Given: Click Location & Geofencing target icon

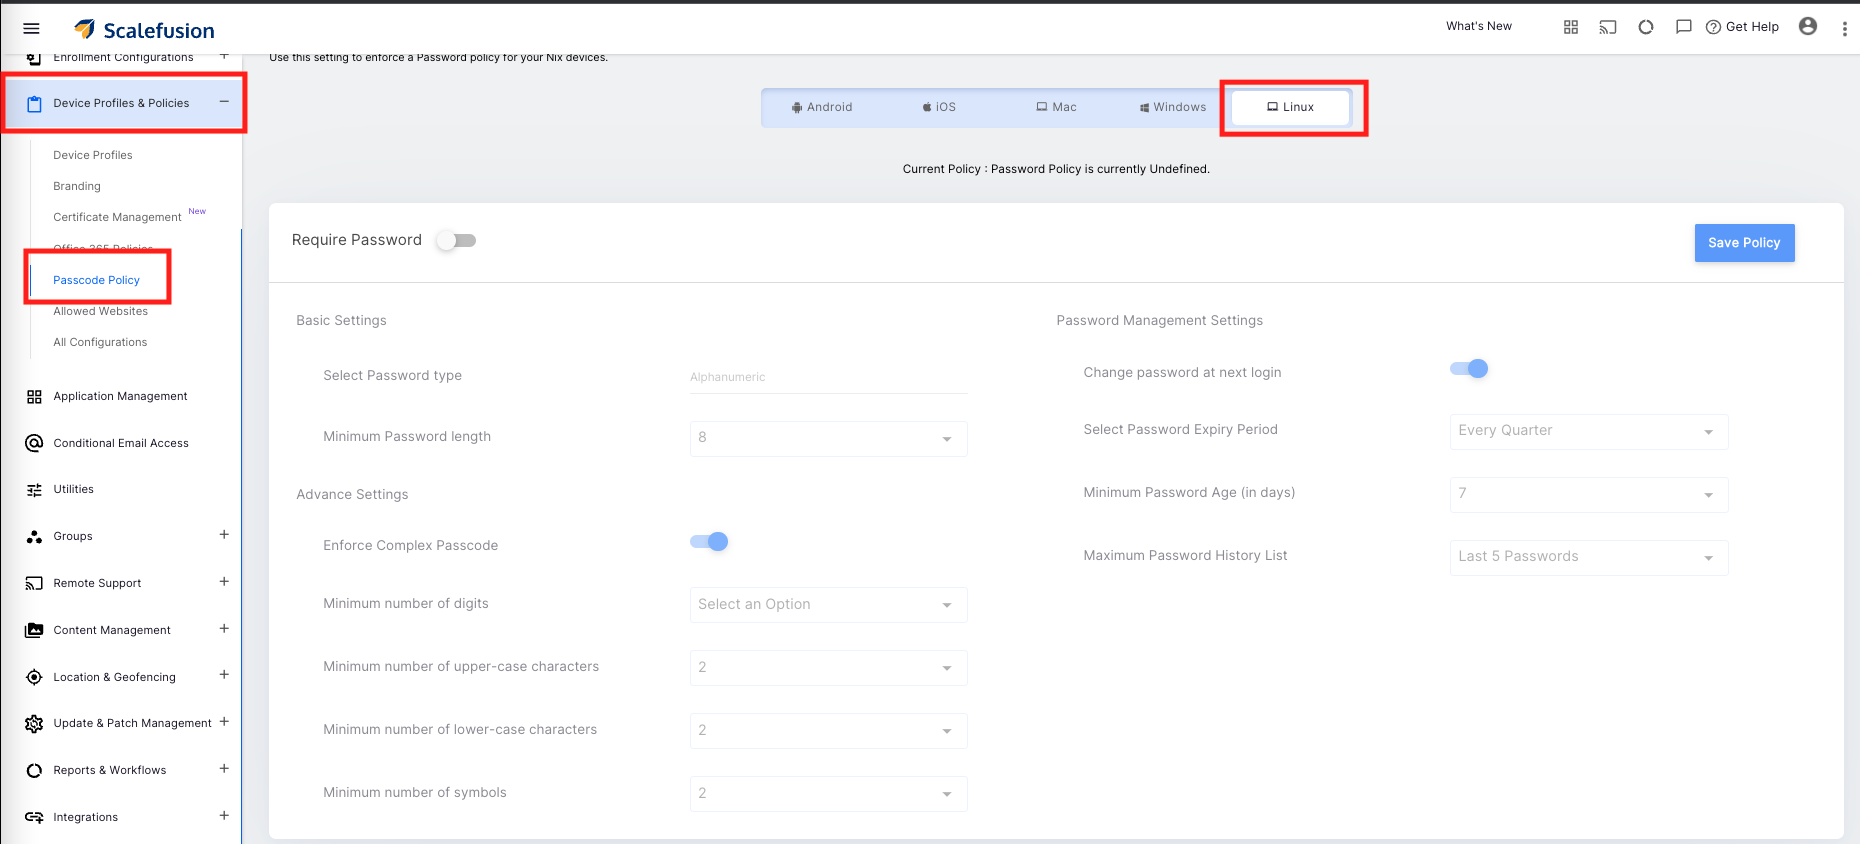Looking at the screenshot, I should tap(34, 677).
